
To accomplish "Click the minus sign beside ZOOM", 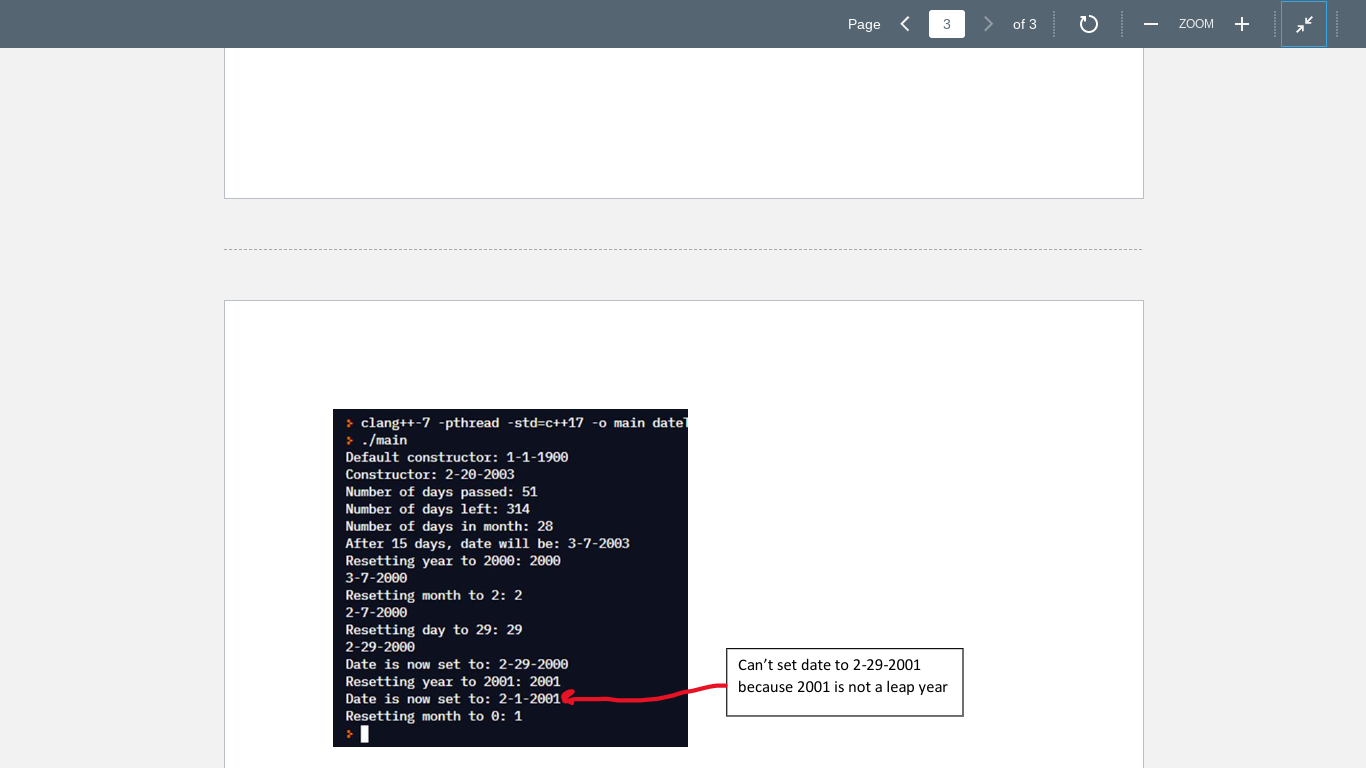I will (x=1150, y=24).
